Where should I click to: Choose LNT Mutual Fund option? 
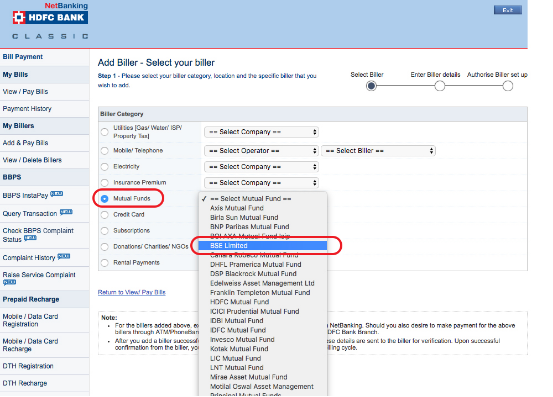pos(263,368)
